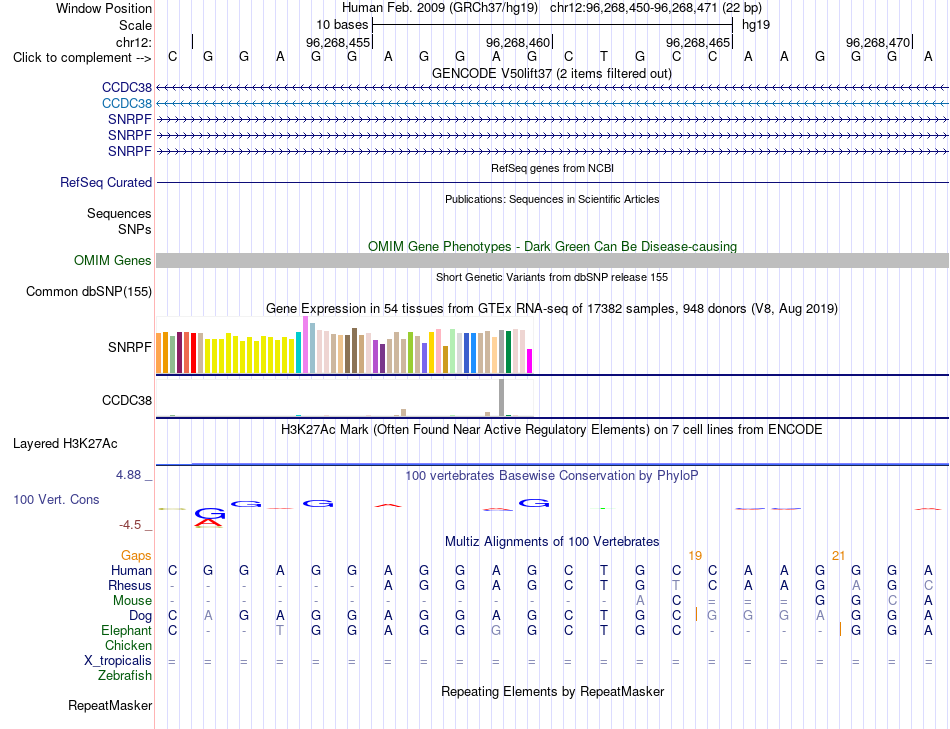Viewport: 950px width, 729px height.
Task: Click the black CCDC38 label beside the expression chart
Action: [127, 401]
